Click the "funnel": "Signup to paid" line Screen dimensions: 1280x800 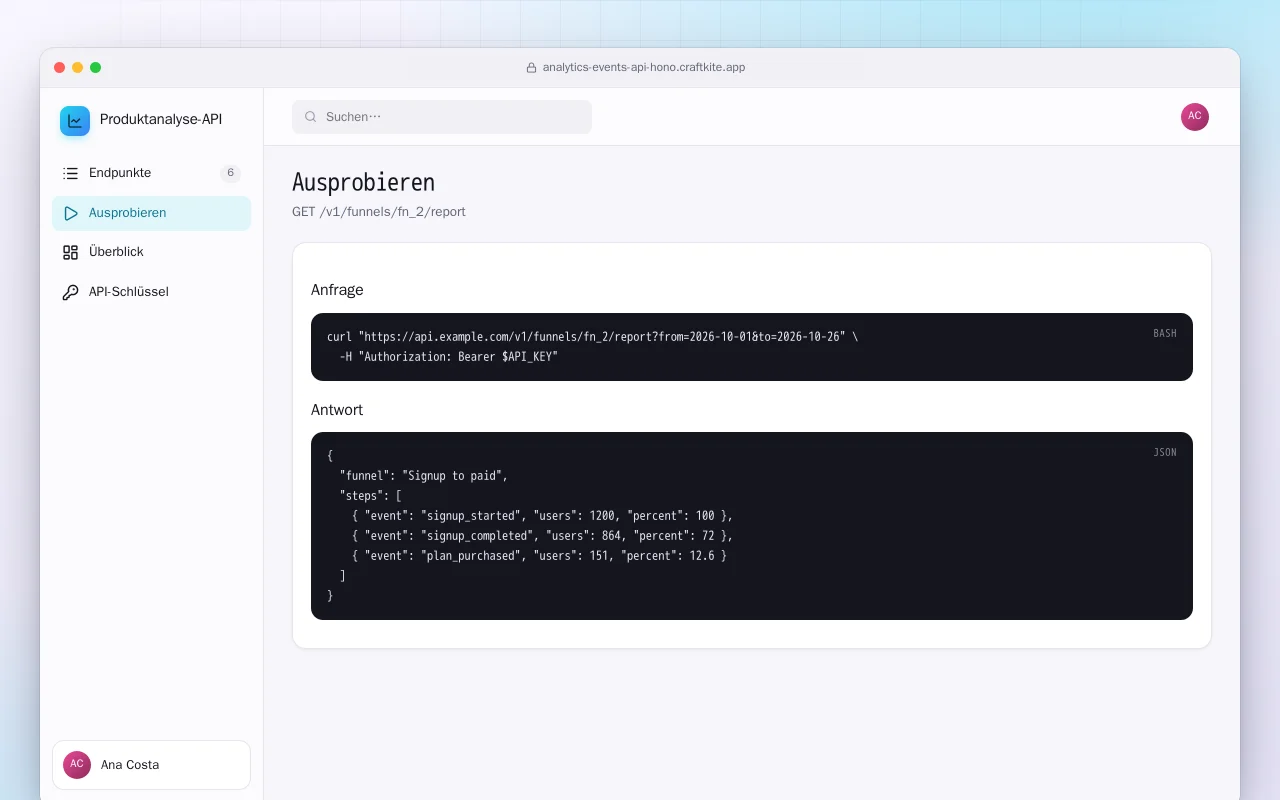coord(424,476)
